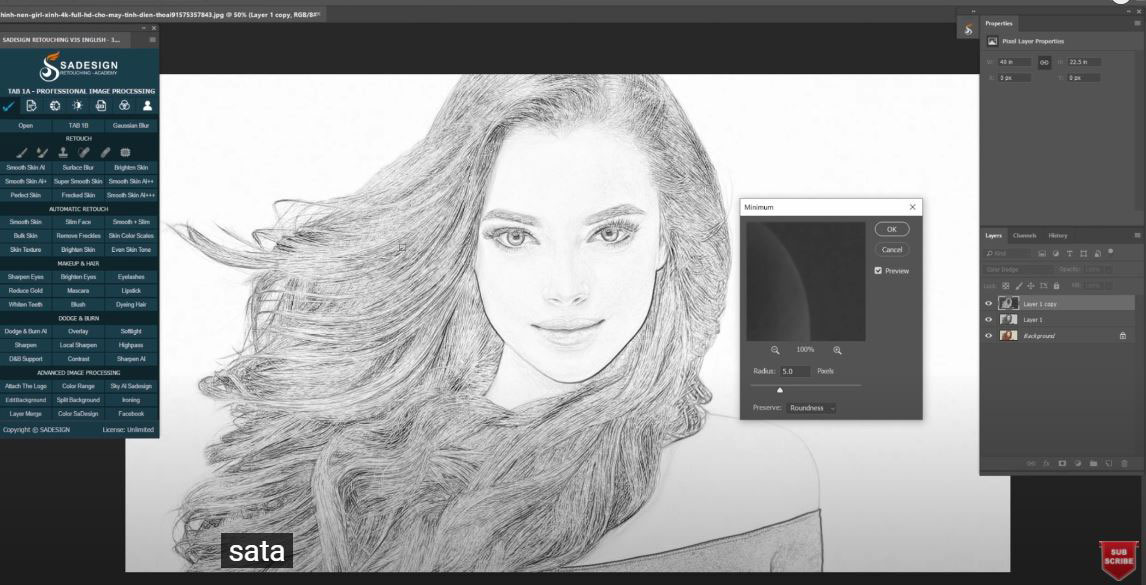
Task: Click the blue checkmark icon in SaDesign panel
Action: tap(9, 106)
